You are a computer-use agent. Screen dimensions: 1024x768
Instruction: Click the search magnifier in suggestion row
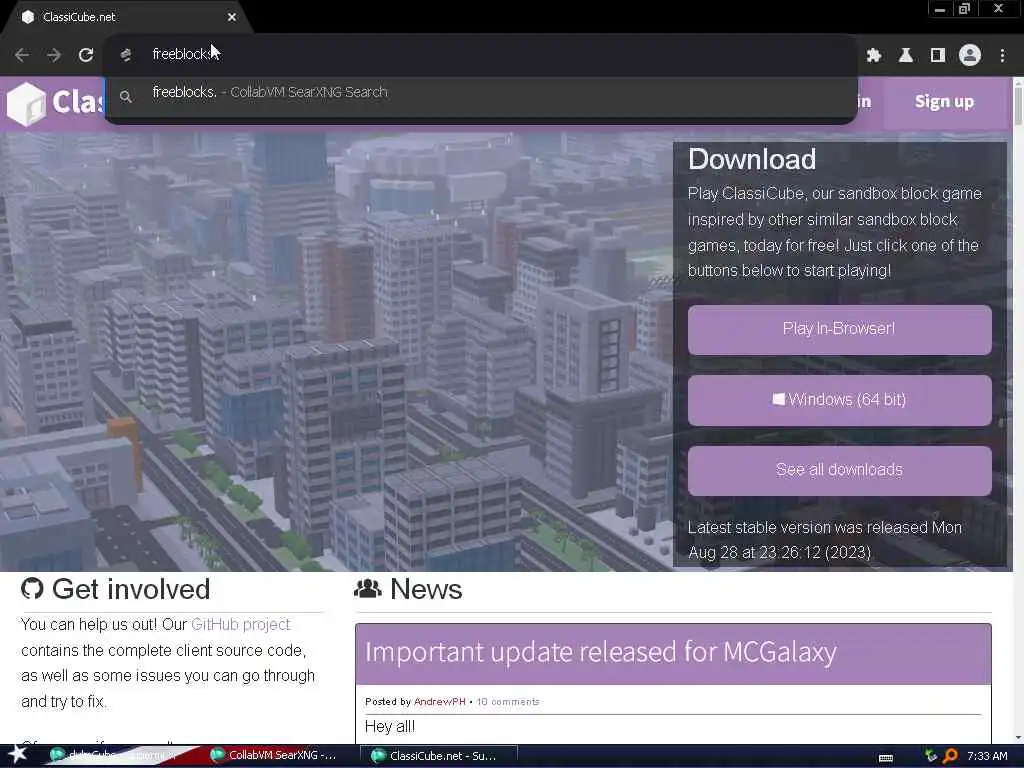click(x=126, y=97)
